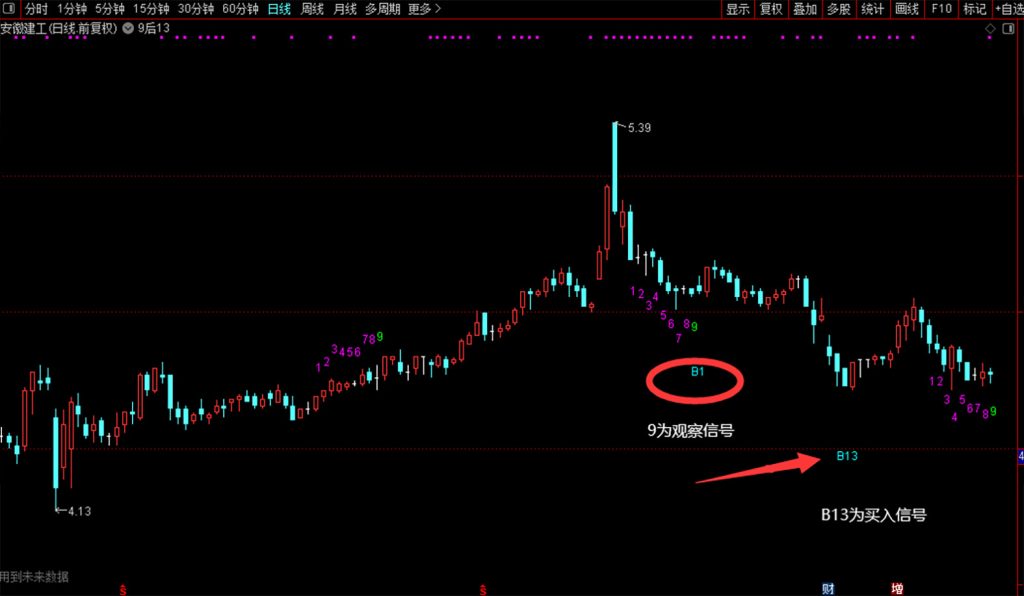Switch to 分时 intraday view
The height and width of the screenshot is (596, 1024).
[x=36, y=9]
